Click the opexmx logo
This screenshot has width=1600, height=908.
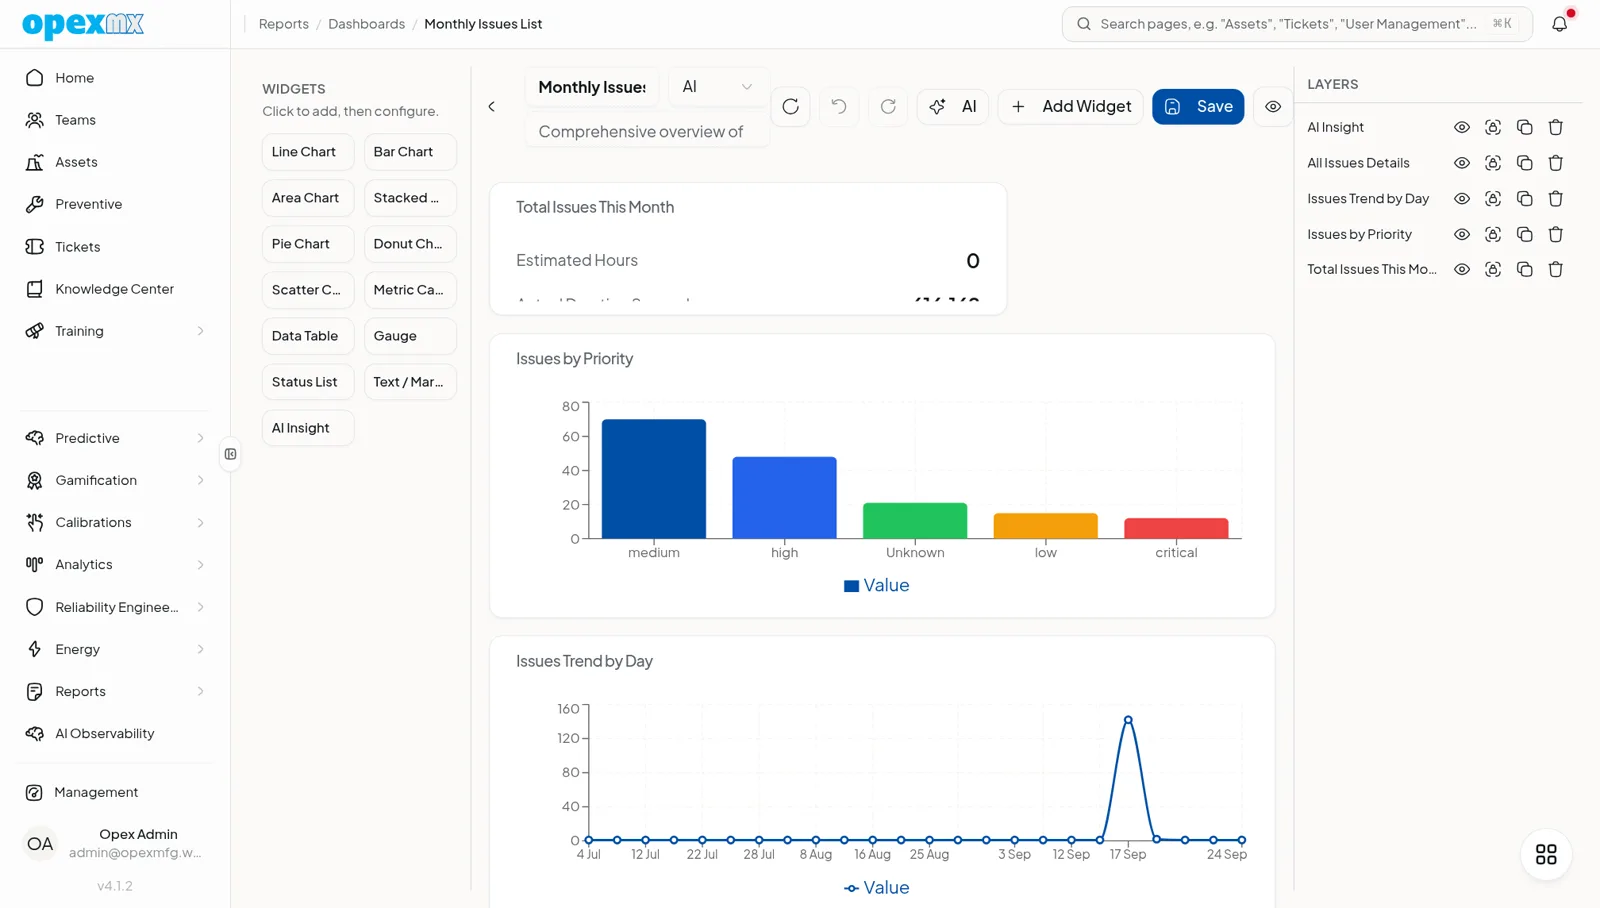click(x=83, y=24)
